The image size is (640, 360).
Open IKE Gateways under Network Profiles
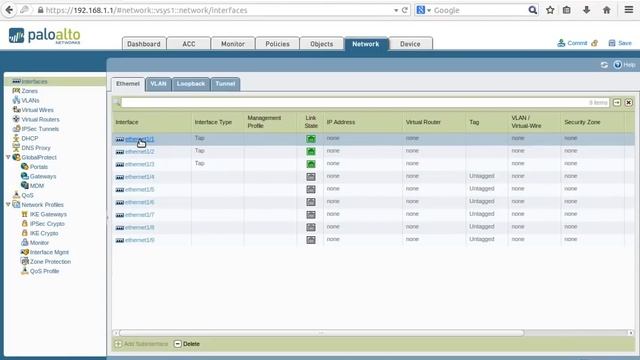tap(48, 214)
